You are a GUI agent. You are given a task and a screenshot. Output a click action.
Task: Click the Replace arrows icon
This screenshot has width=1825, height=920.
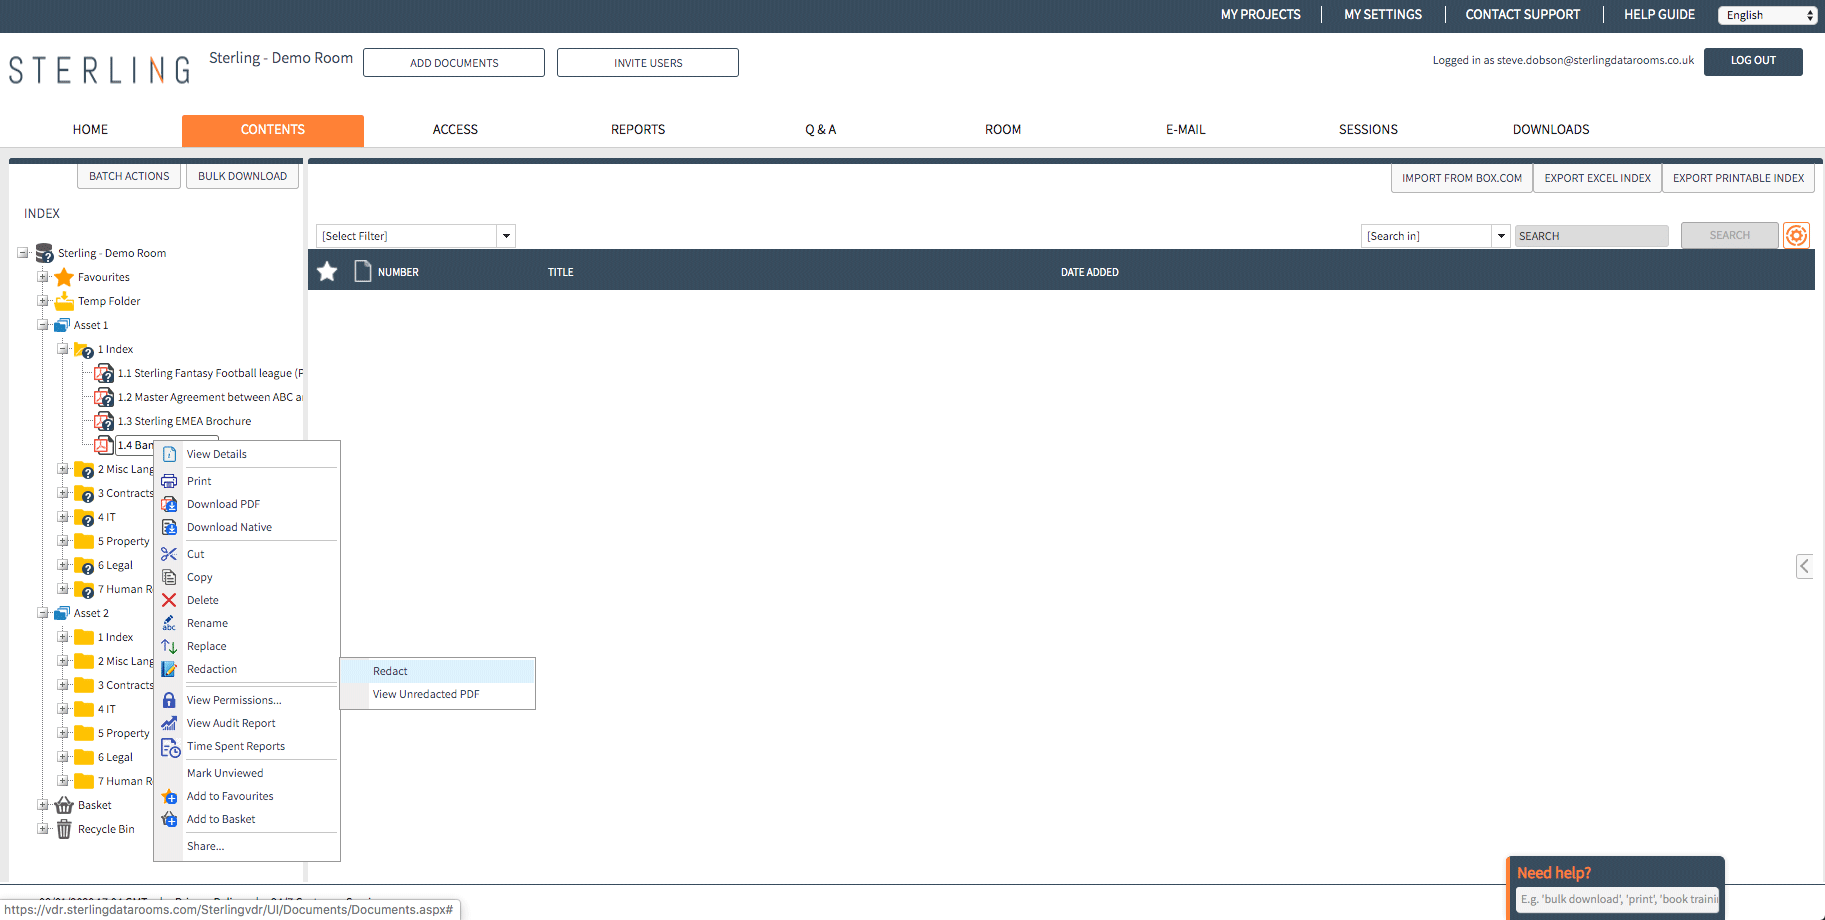tap(169, 646)
